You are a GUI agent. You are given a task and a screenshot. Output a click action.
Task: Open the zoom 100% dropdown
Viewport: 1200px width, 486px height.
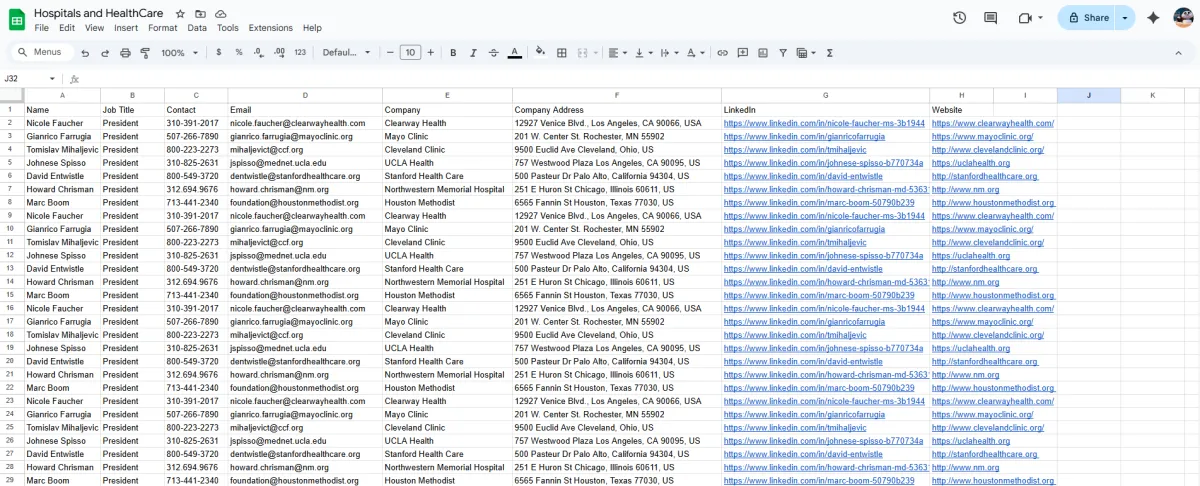click(x=179, y=52)
